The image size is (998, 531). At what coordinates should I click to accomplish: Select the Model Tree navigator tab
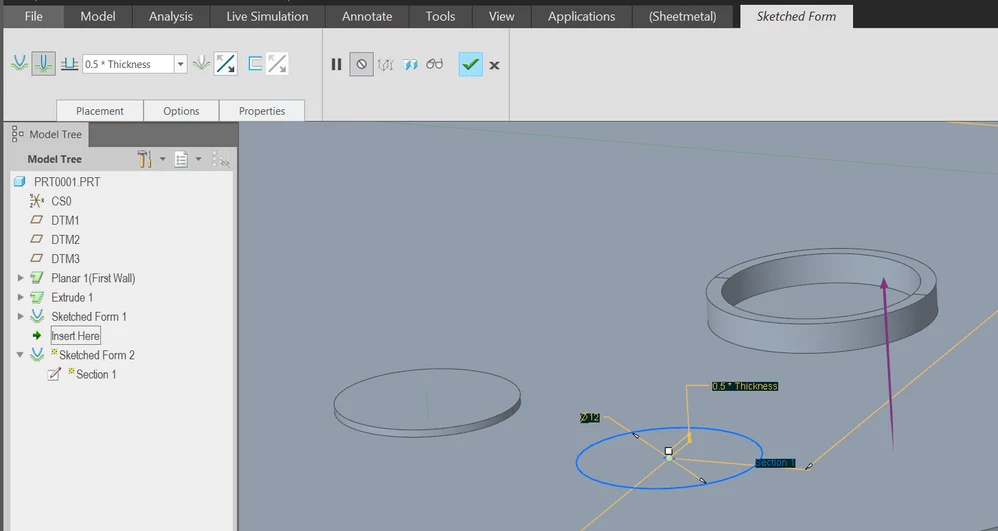(x=48, y=134)
